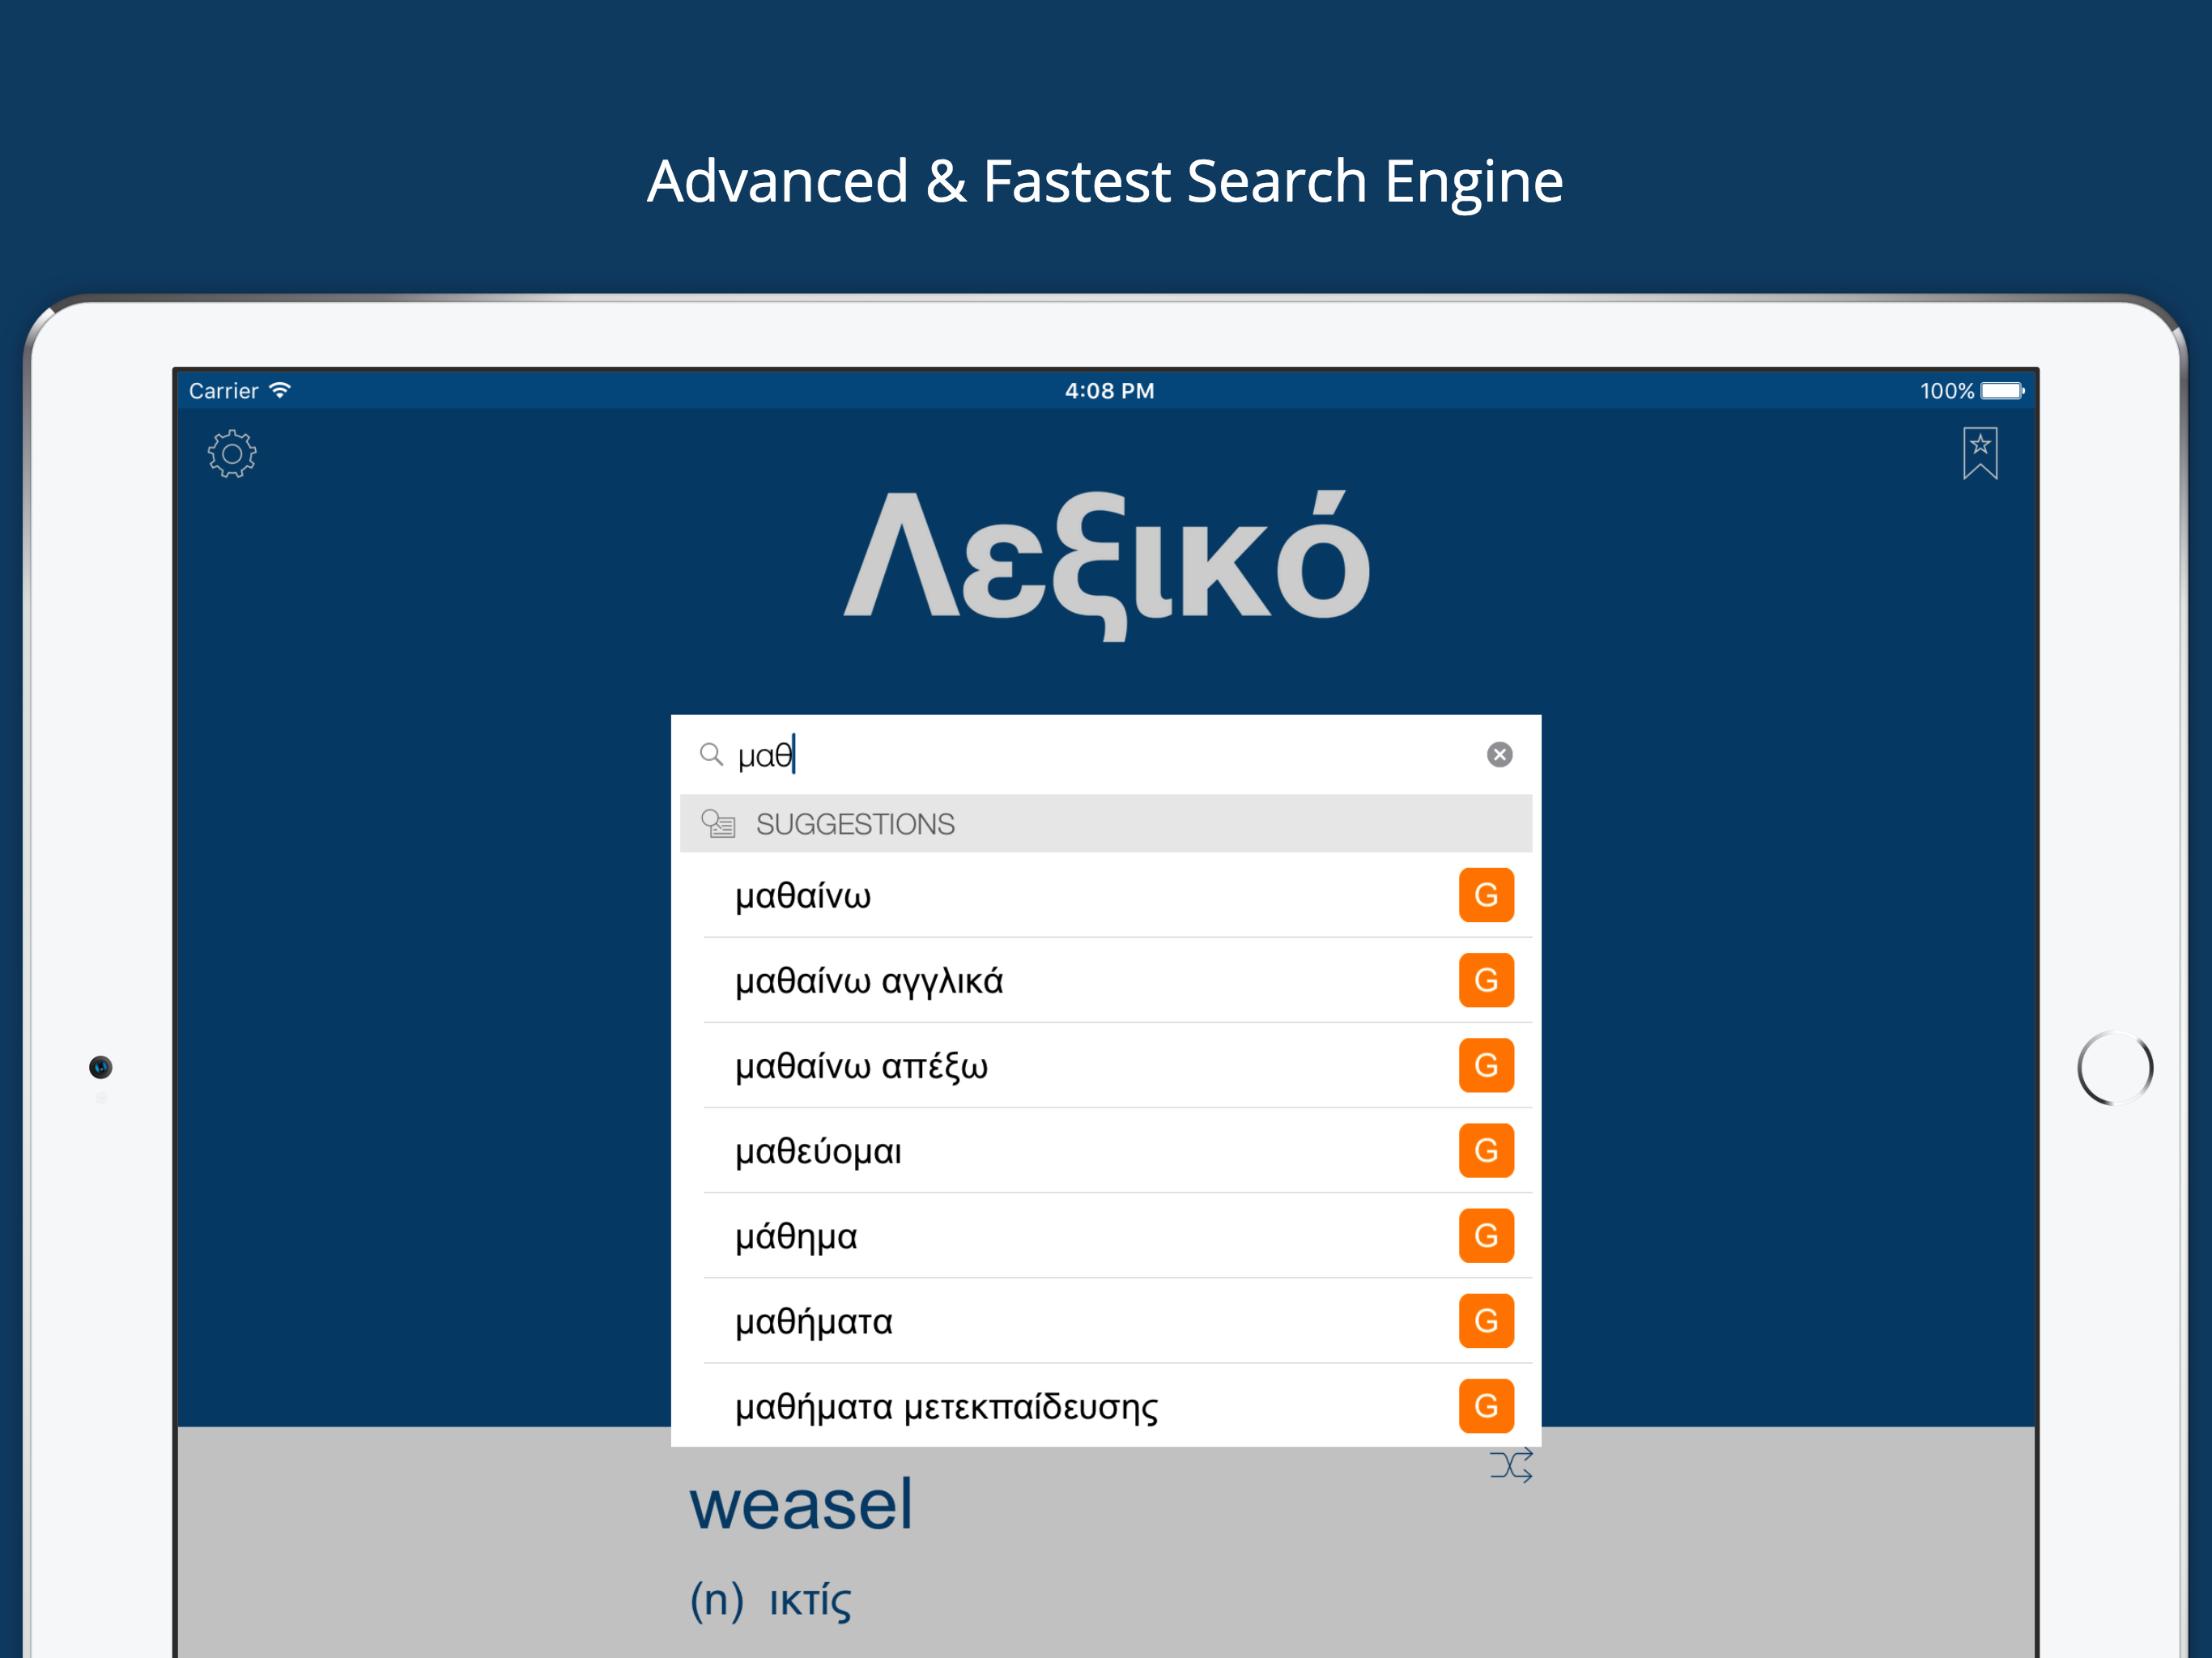Screen dimensions: 2212x1658
Task: Pick the suggestion μάθημα
Action: 1105,1235
